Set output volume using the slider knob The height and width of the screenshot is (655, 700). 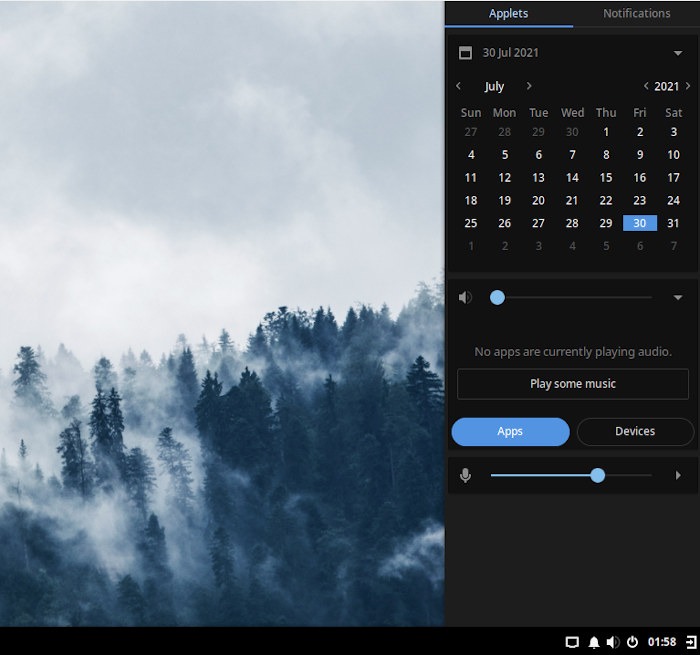click(497, 297)
